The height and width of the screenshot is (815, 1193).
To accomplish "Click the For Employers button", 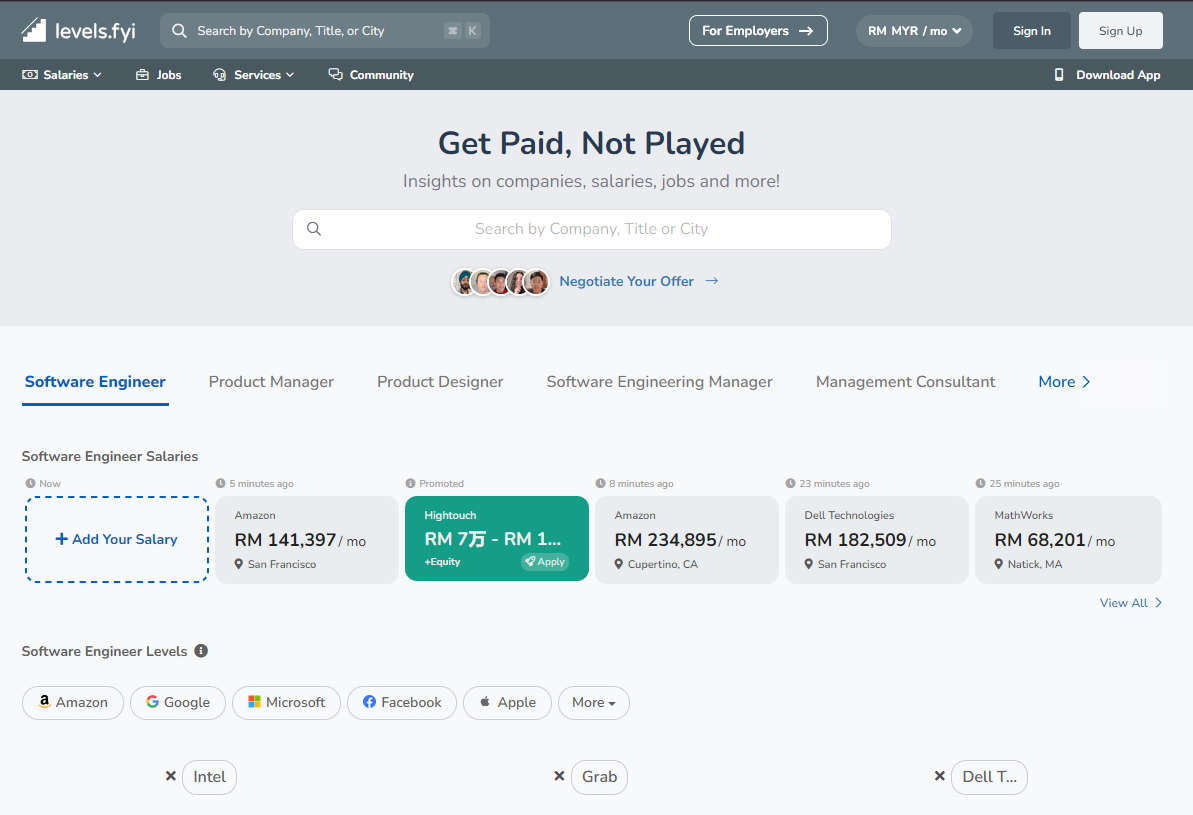I will (x=758, y=30).
